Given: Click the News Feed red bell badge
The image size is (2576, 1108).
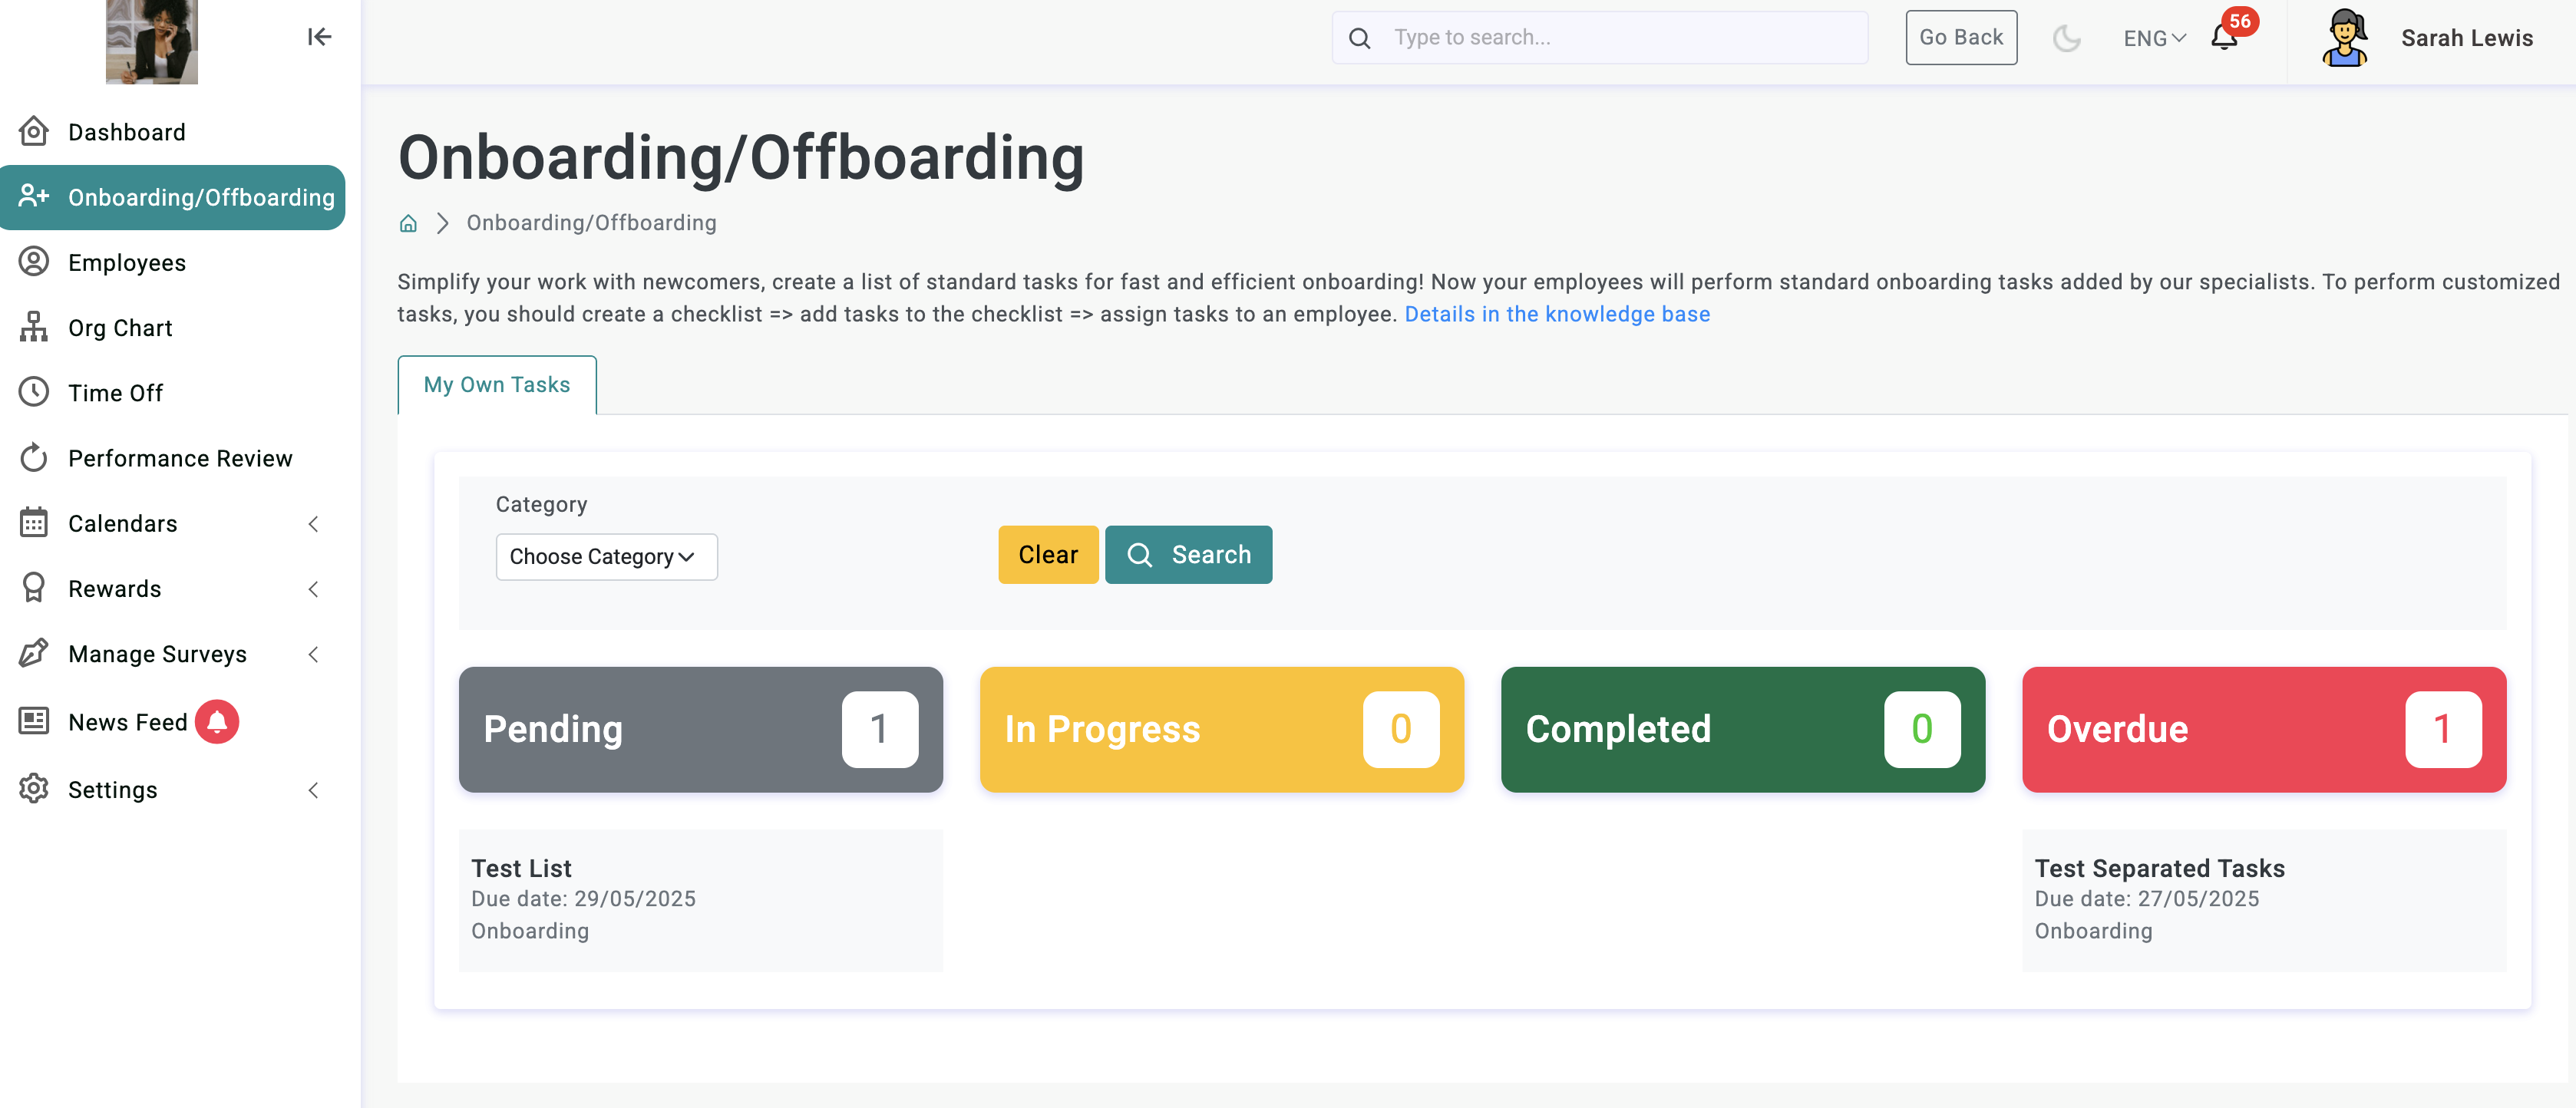Looking at the screenshot, I should coord(217,721).
